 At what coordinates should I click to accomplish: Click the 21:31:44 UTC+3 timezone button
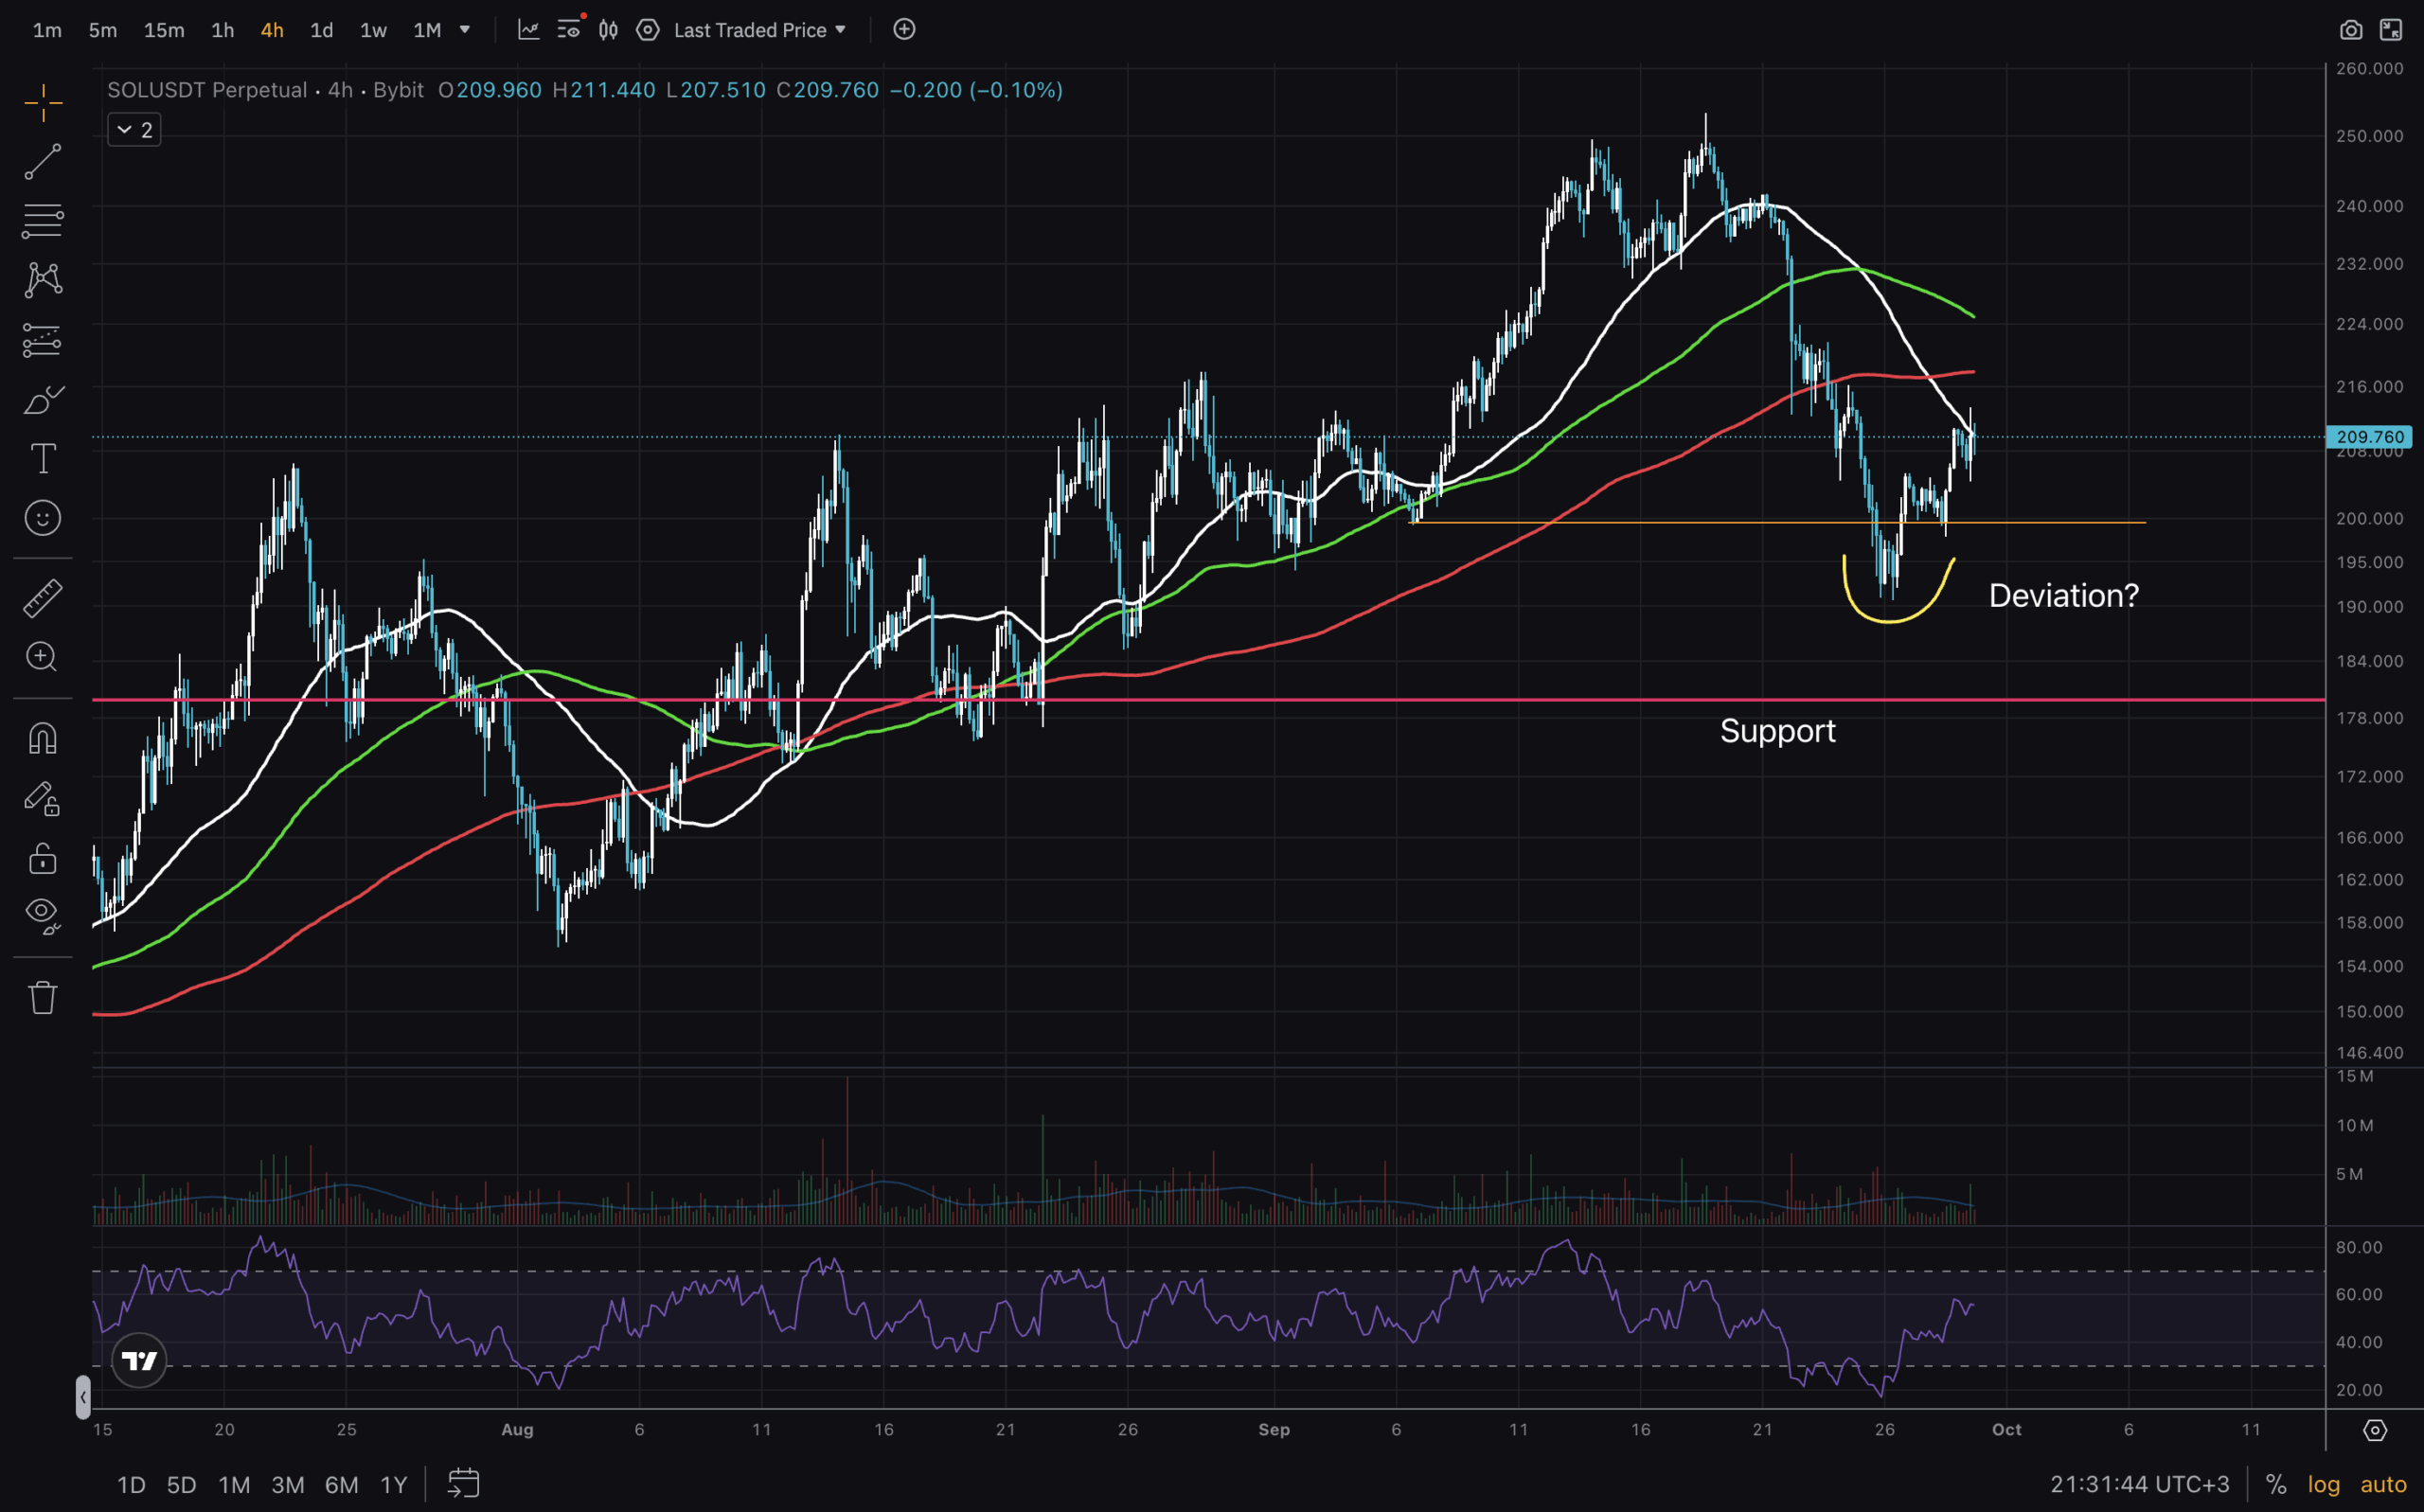tap(2139, 1484)
